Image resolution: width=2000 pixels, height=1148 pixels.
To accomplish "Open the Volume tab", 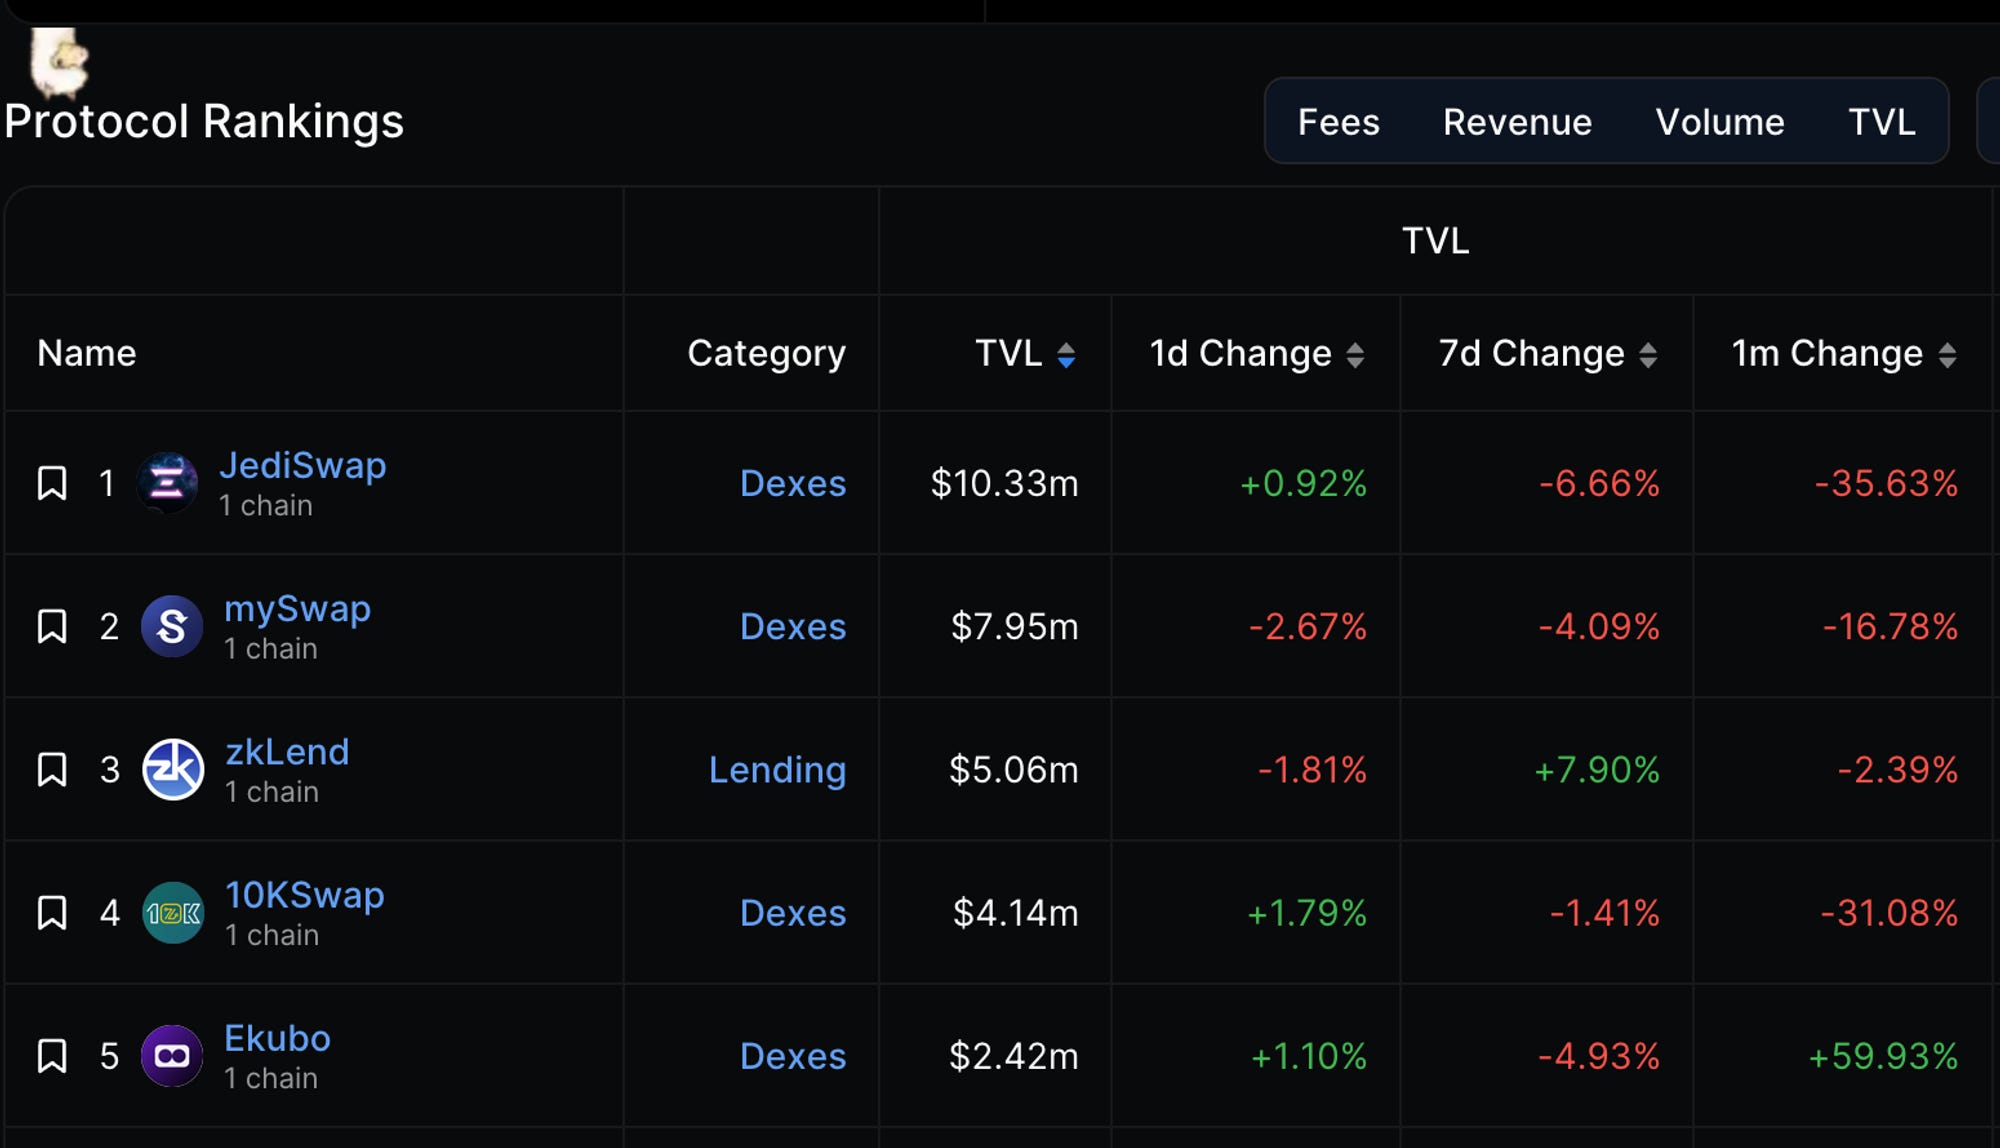I will coord(1720,122).
